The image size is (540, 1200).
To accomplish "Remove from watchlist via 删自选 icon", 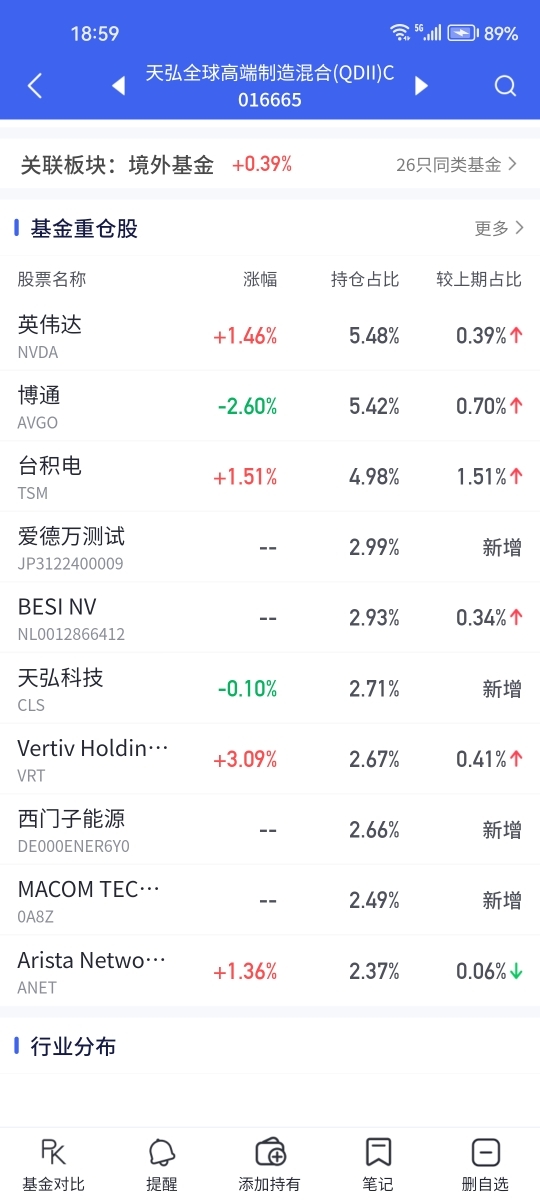I will coord(485,1165).
